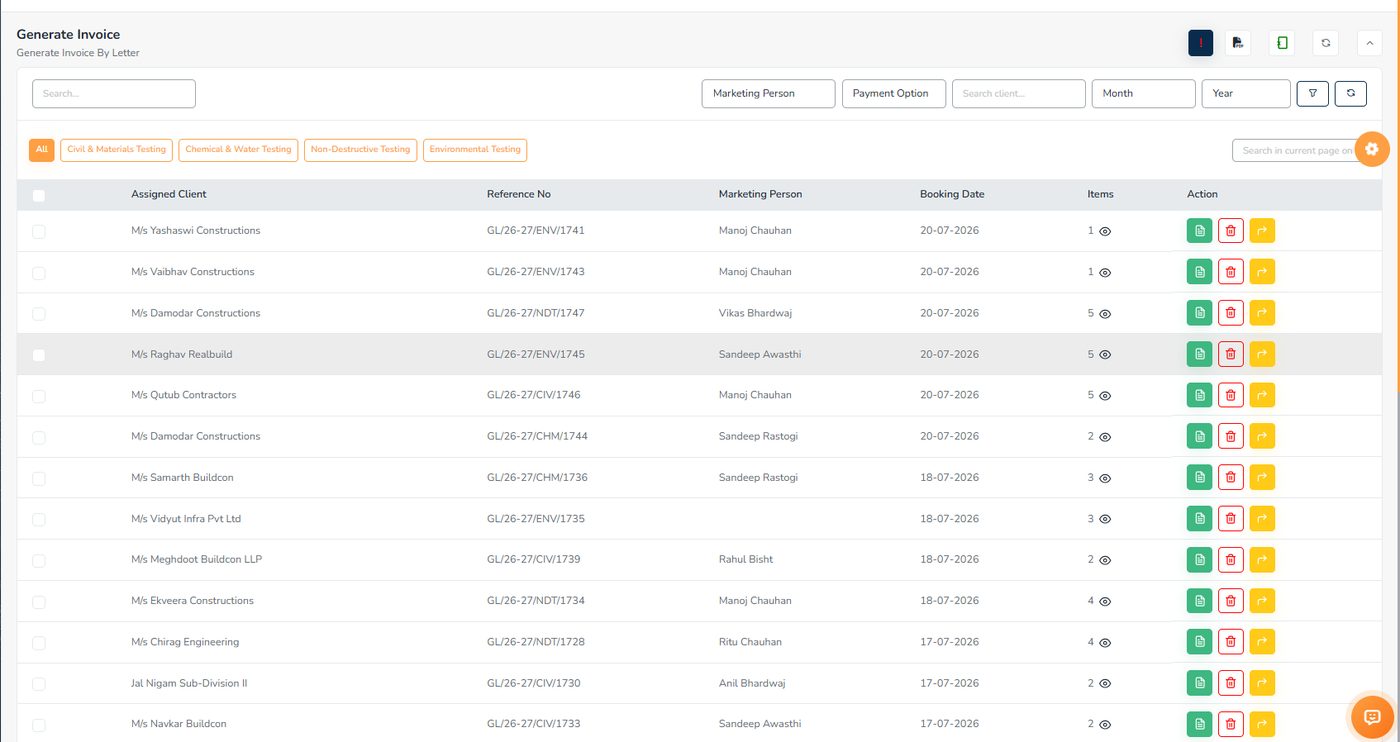
Task: Delete the M/s Vaibhav Constructions entry
Action: pyautogui.click(x=1231, y=272)
